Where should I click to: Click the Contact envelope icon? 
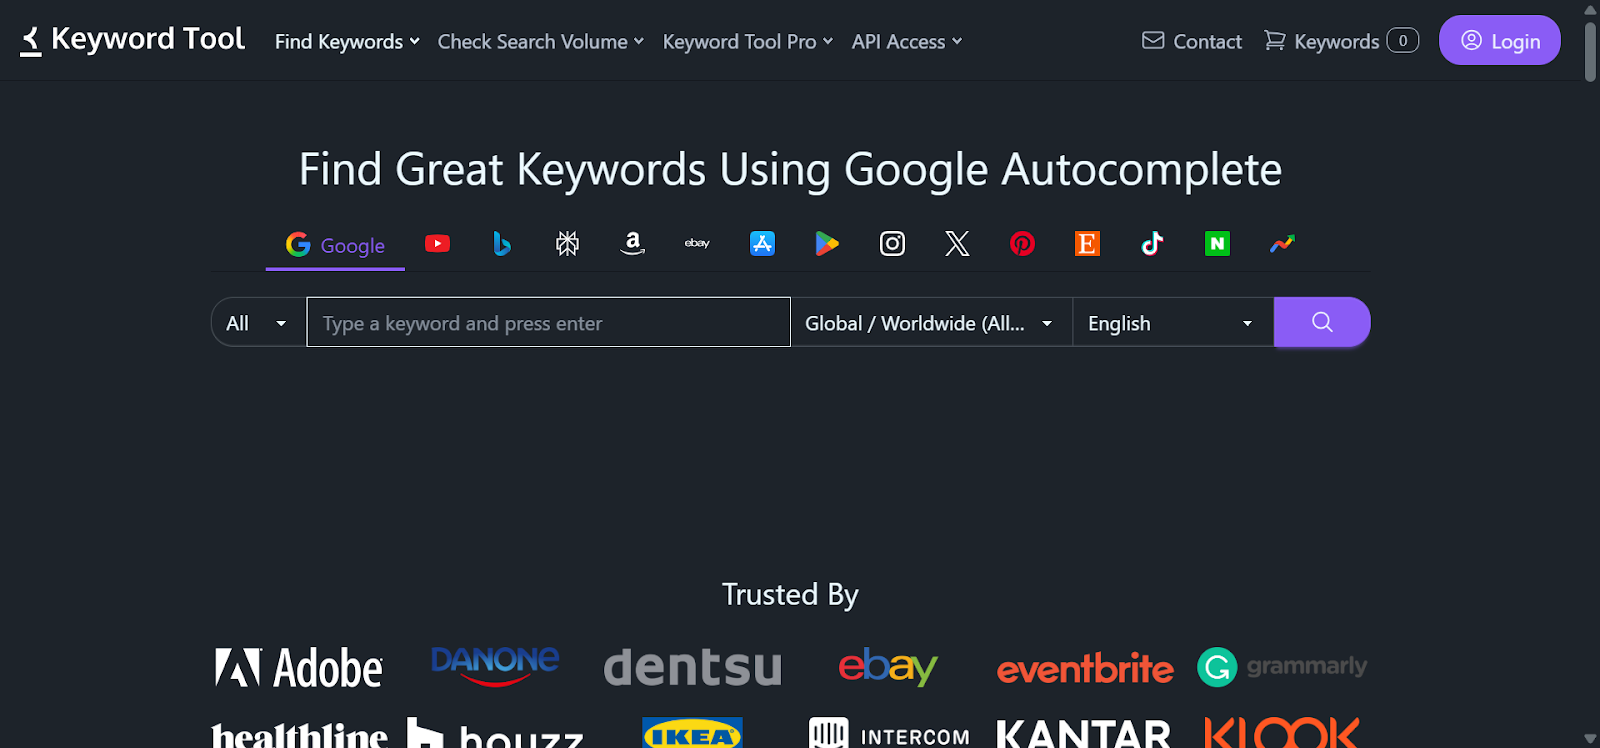tap(1153, 41)
